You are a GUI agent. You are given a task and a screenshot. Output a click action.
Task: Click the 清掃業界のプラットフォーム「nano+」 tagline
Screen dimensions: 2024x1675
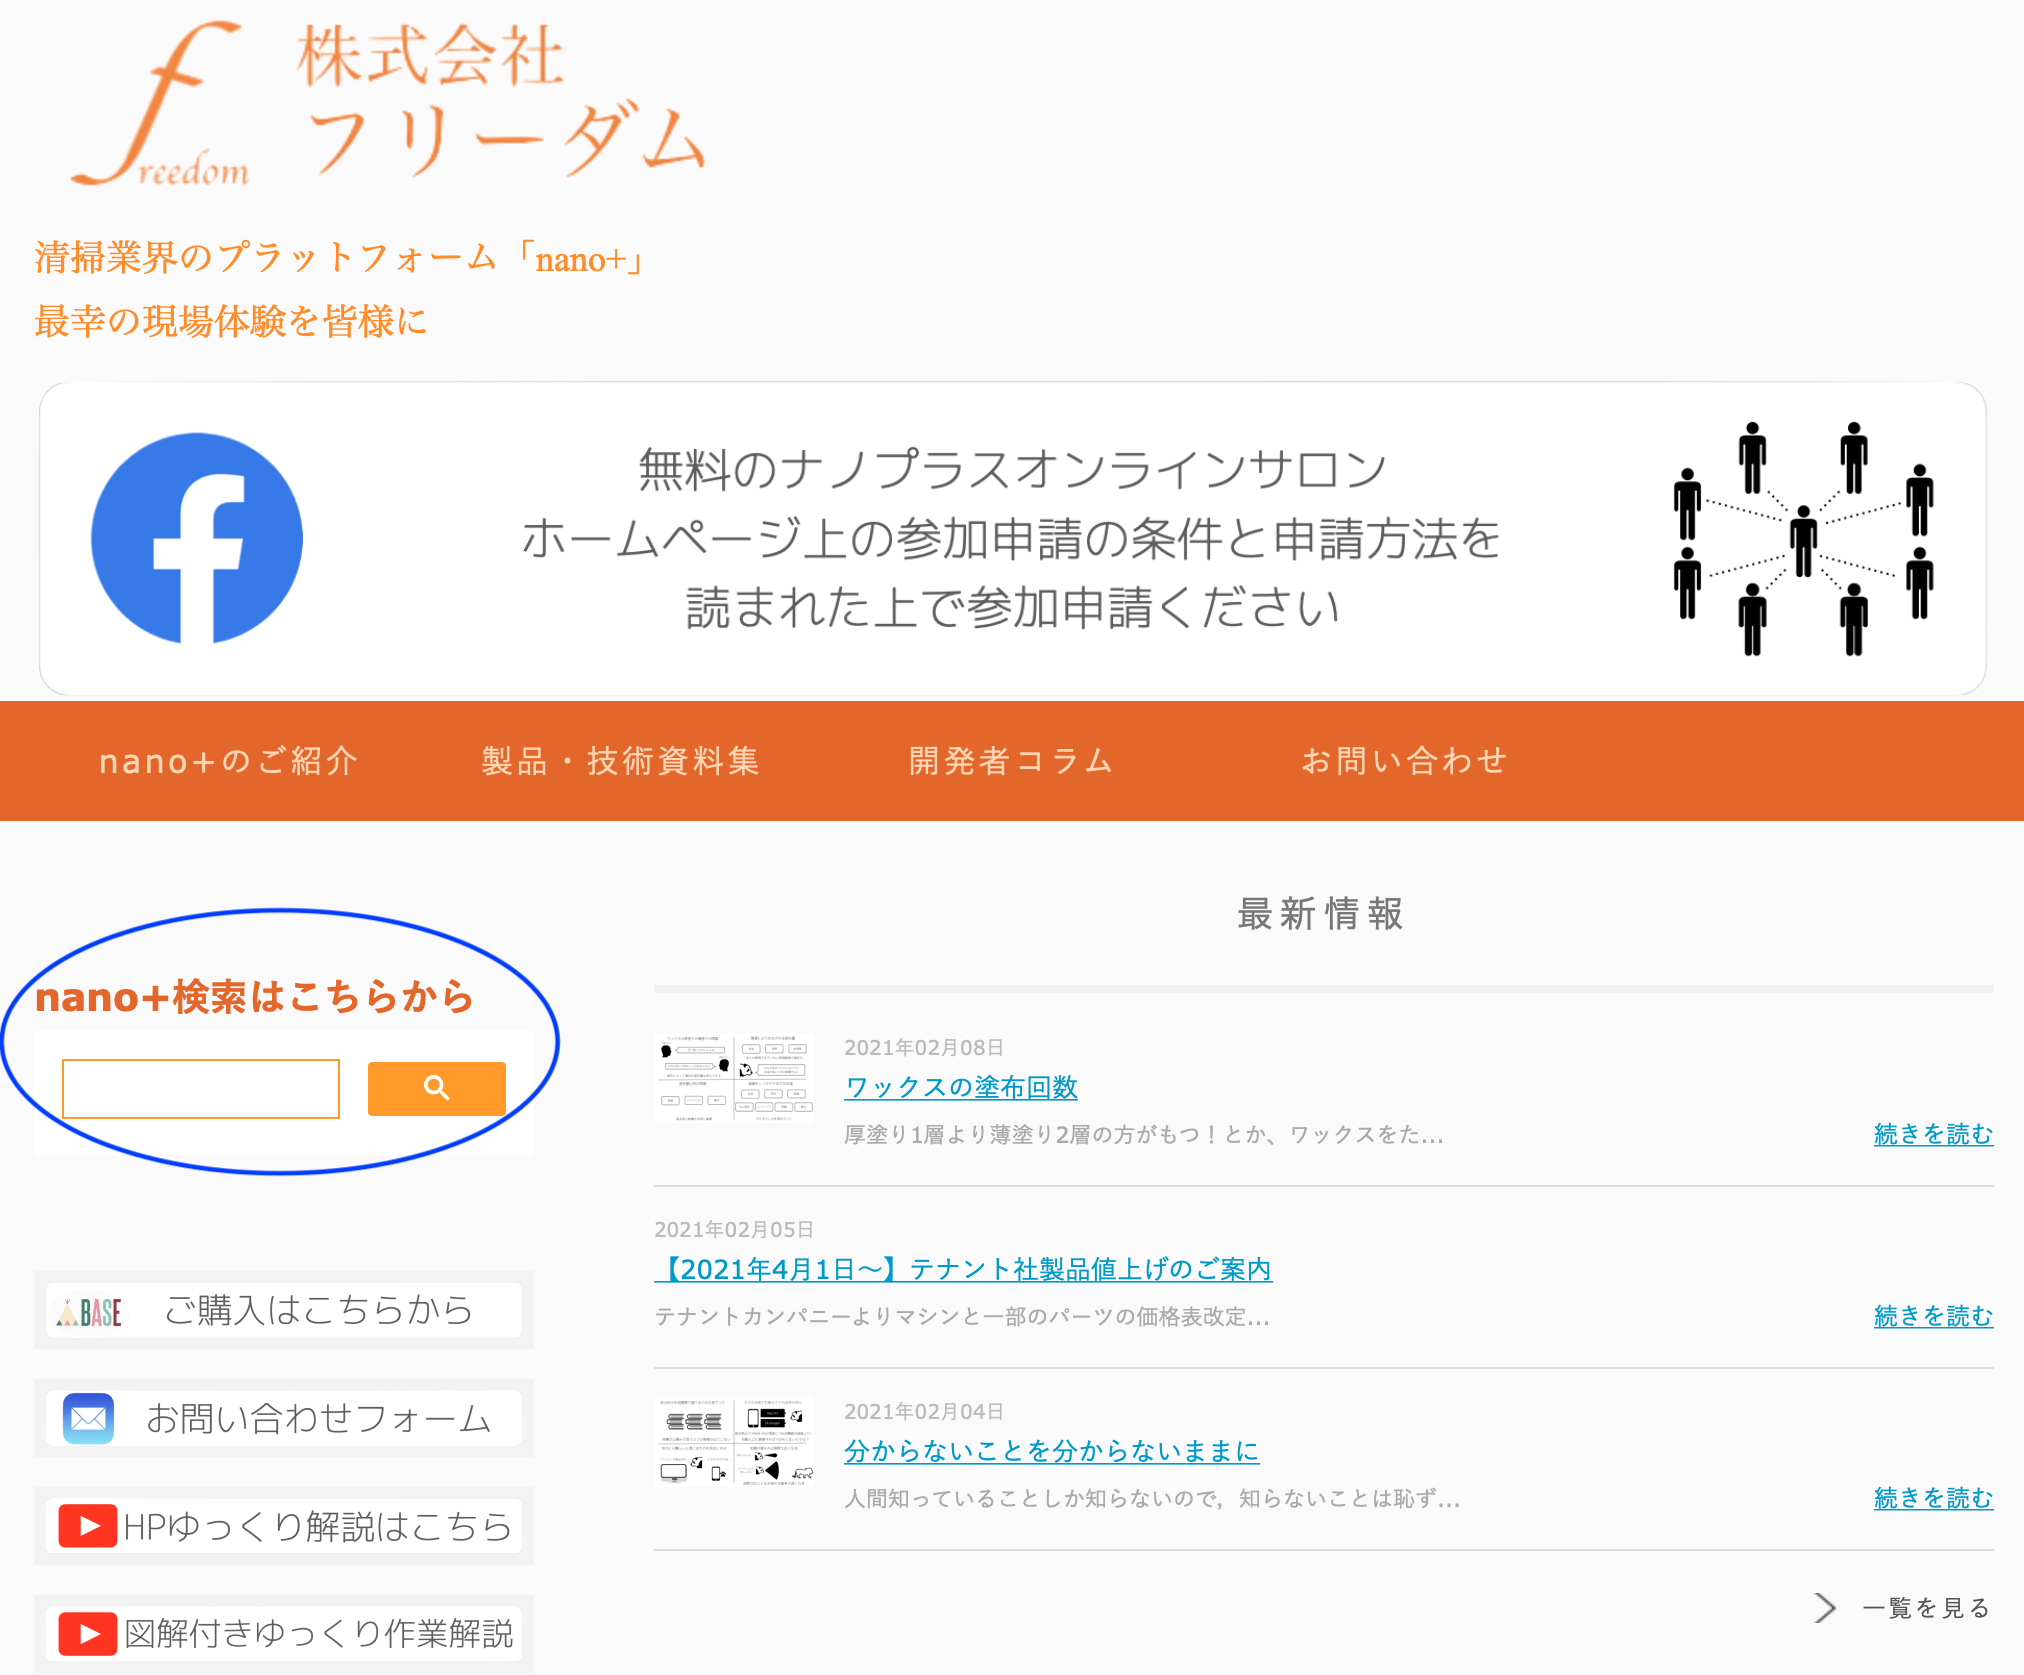[341, 258]
